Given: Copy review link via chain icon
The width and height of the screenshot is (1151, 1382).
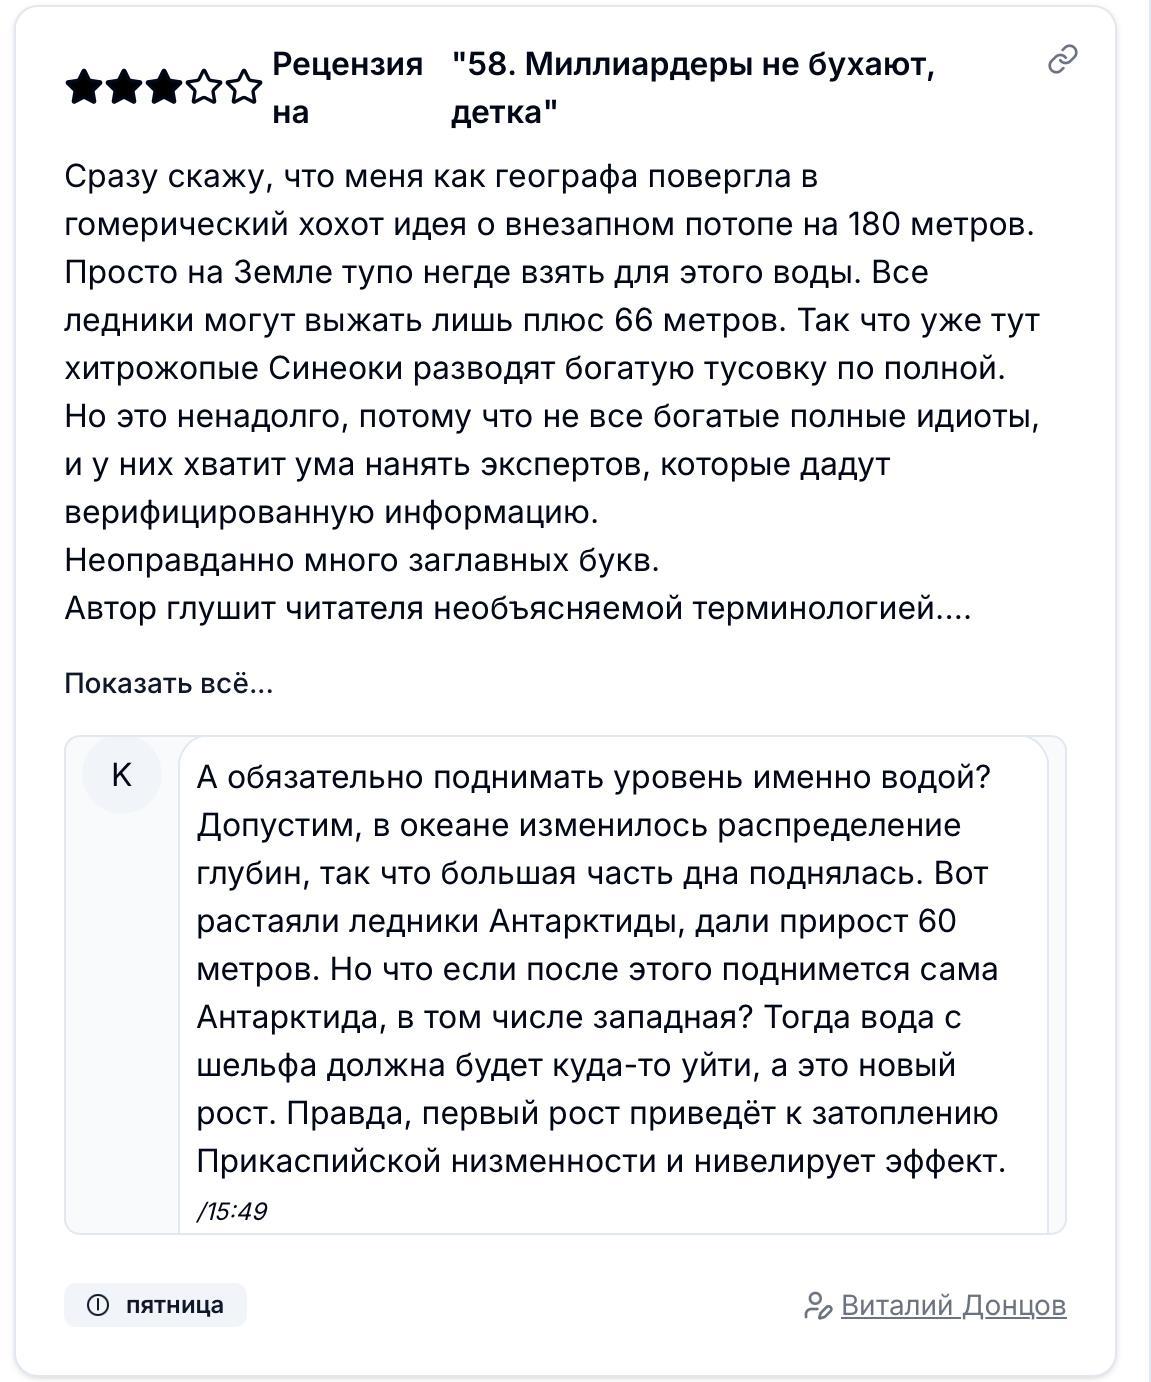Looking at the screenshot, I should (x=1062, y=60).
